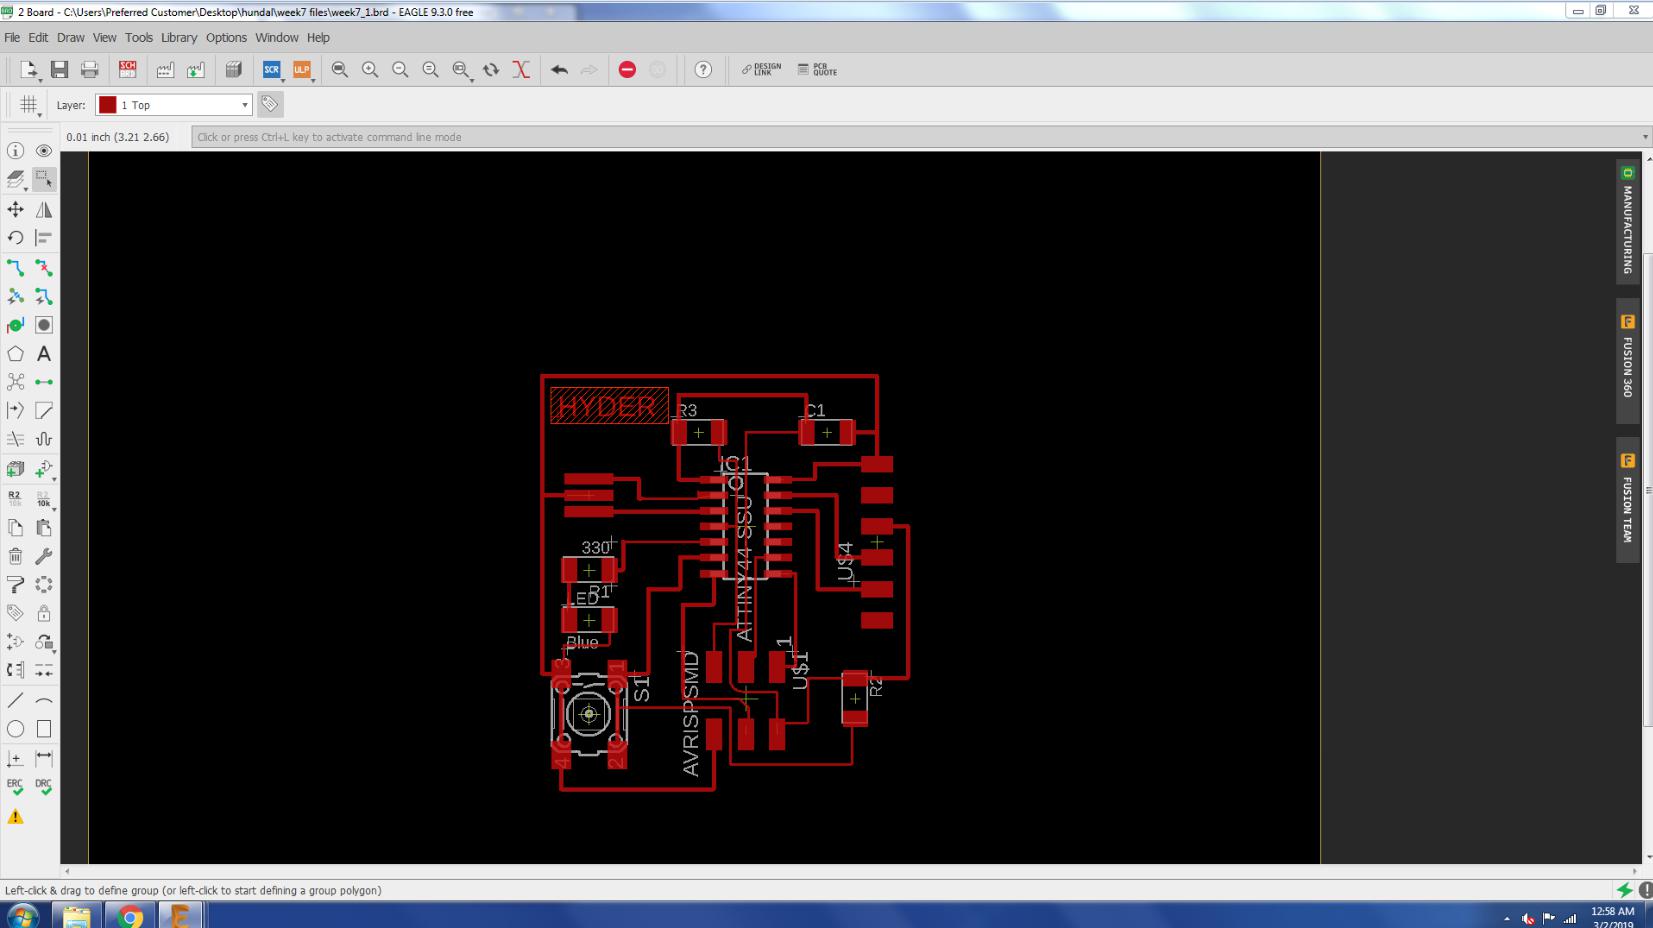
Task: Open the Errors warning triangle
Action: coord(16,817)
